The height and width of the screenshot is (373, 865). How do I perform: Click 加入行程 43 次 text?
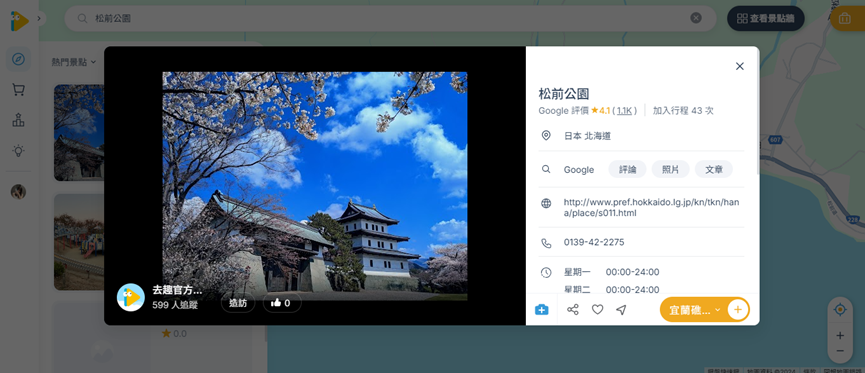683,110
